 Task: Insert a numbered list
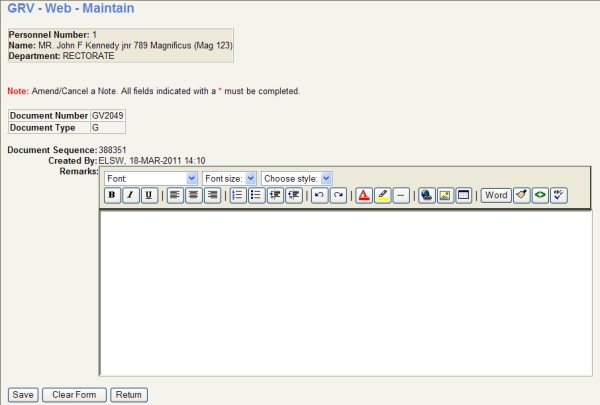click(x=238, y=196)
